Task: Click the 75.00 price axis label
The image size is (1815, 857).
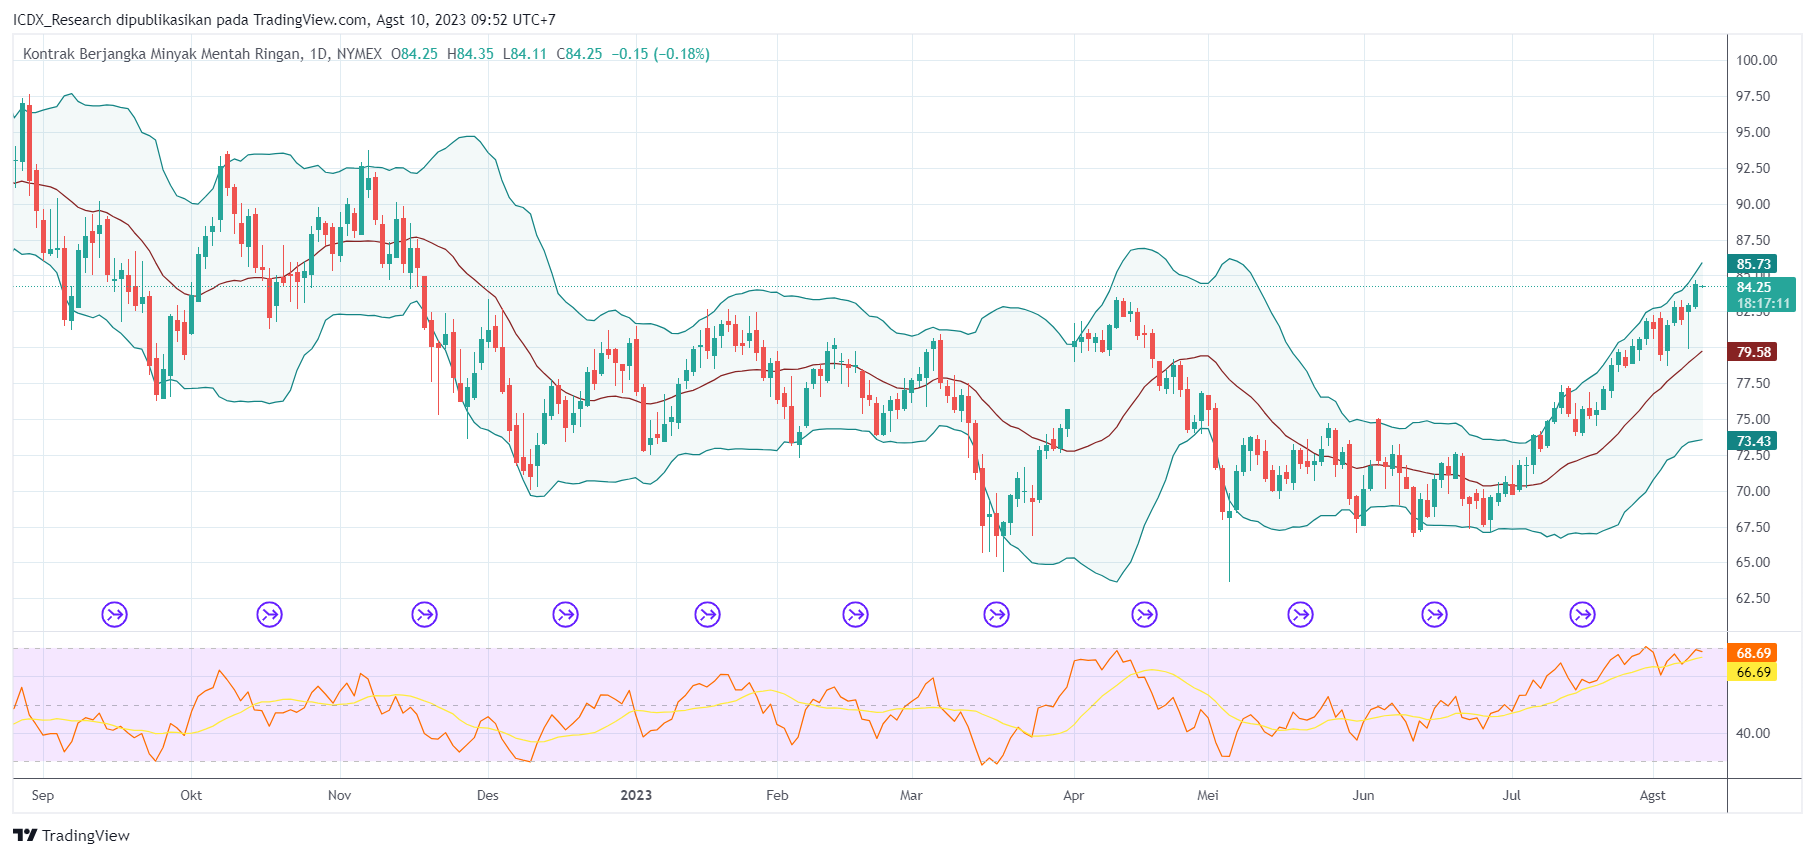Action: (1753, 419)
